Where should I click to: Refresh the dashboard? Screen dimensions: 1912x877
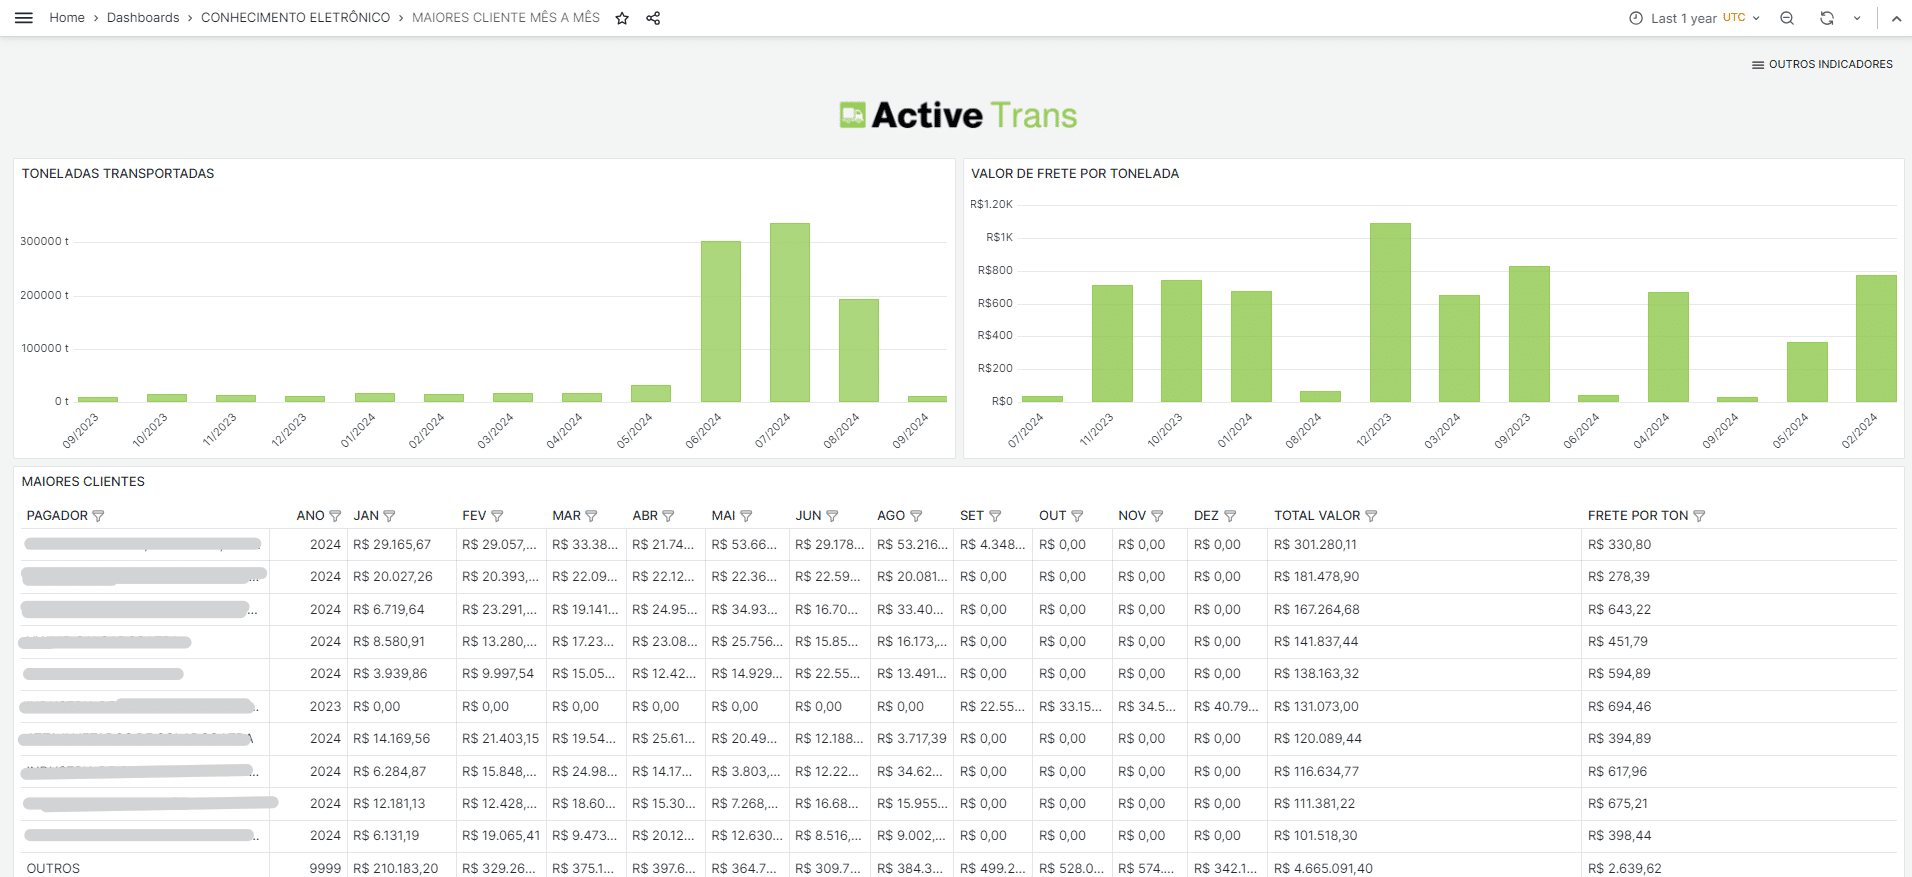(x=1827, y=18)
